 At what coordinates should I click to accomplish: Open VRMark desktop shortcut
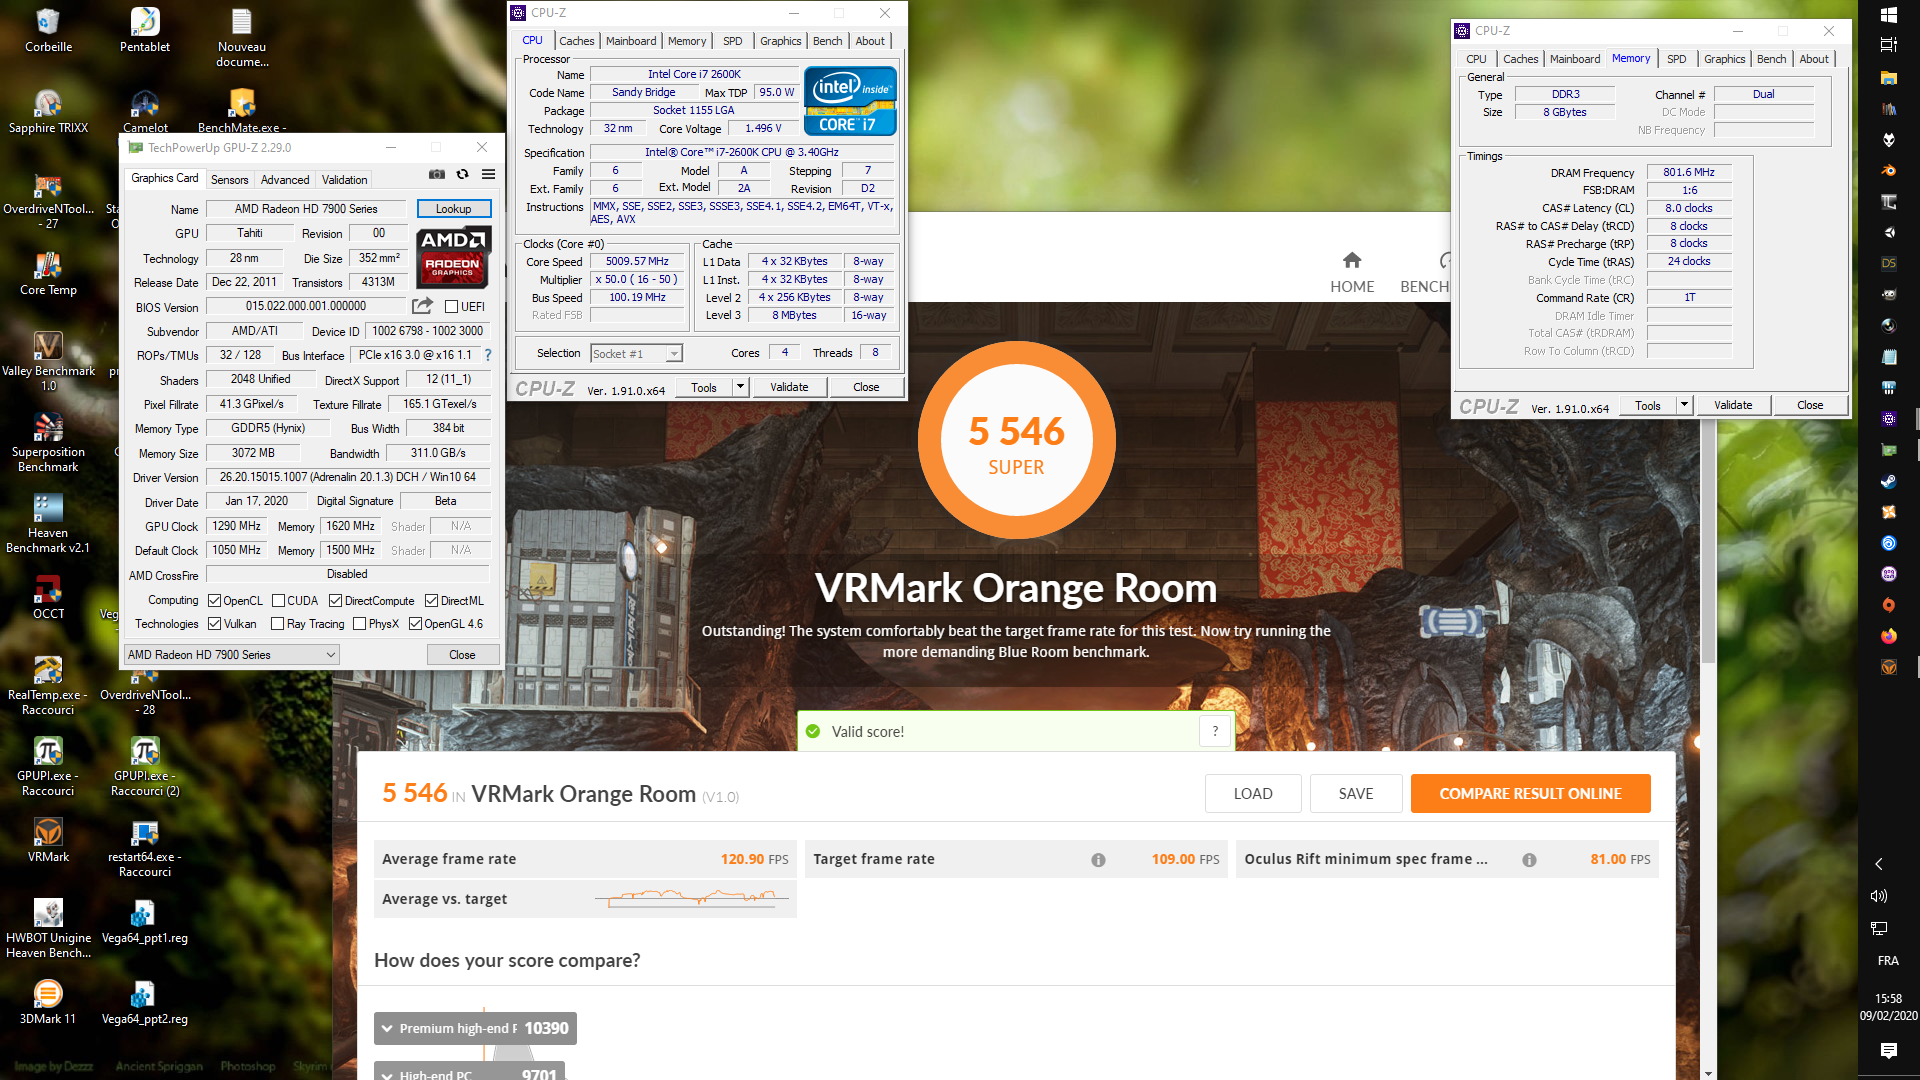(48, 840)
